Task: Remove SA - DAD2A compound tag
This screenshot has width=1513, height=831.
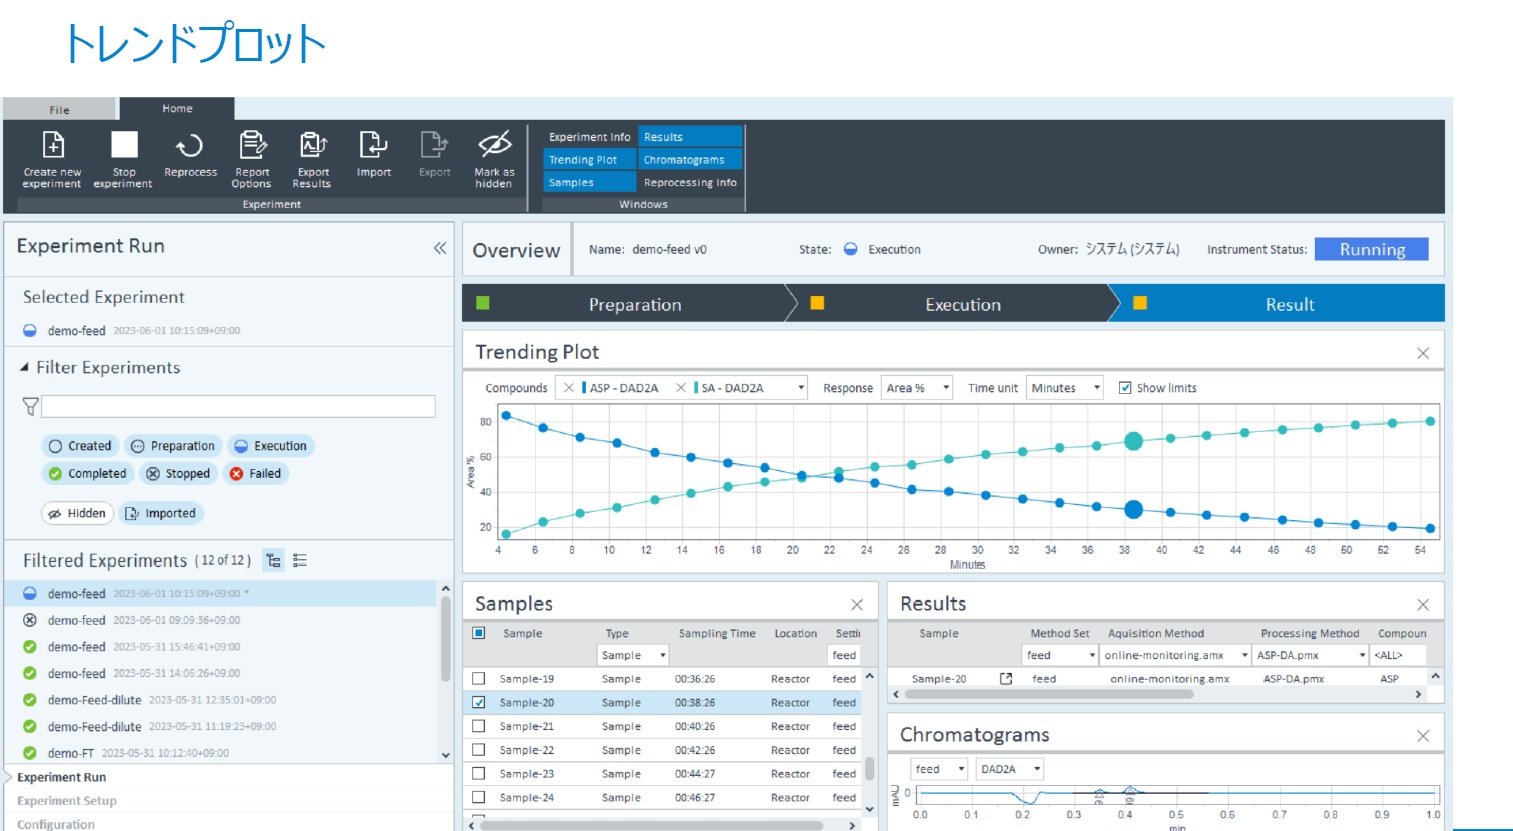Action: (681, 388)
